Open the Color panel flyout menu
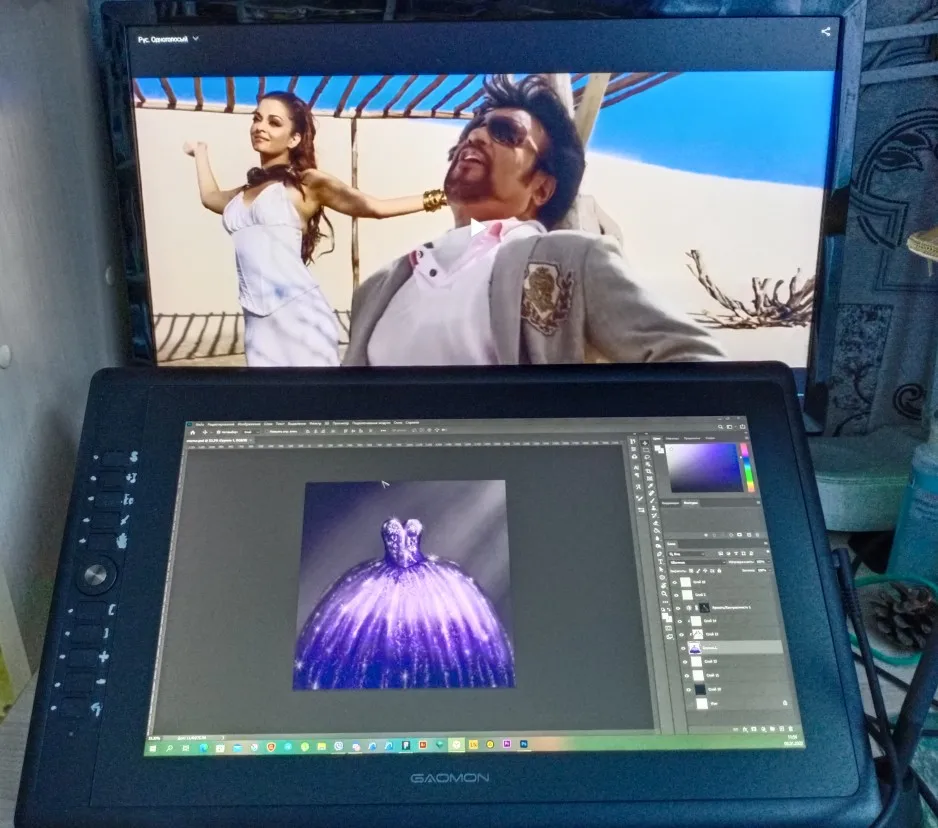Viewport: 938px width, 828px height. coord(747,438)
